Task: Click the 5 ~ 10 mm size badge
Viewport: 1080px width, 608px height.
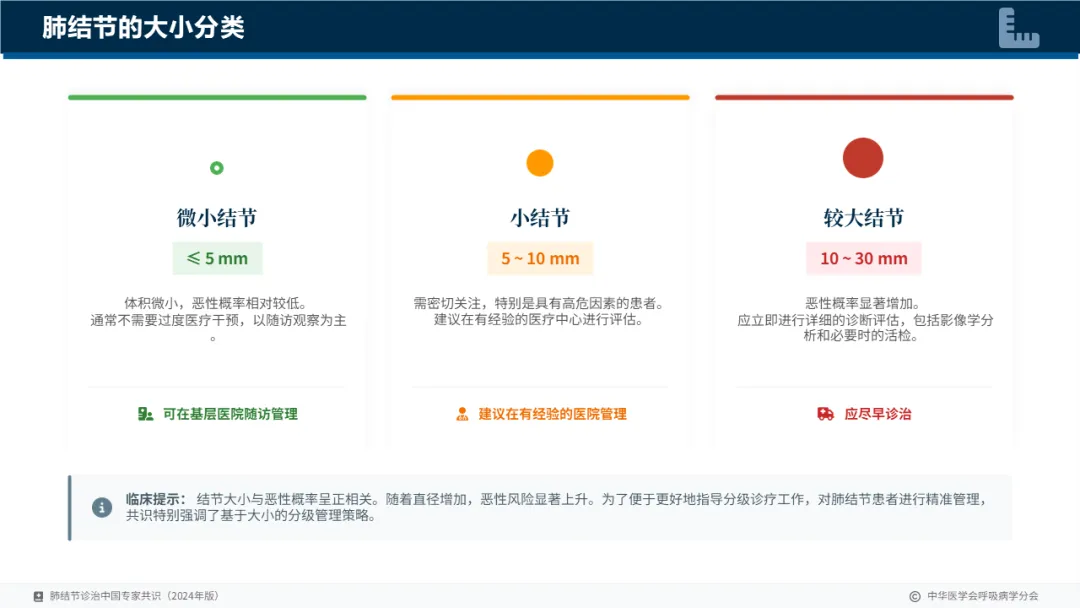Action: [x=540, y=258]
